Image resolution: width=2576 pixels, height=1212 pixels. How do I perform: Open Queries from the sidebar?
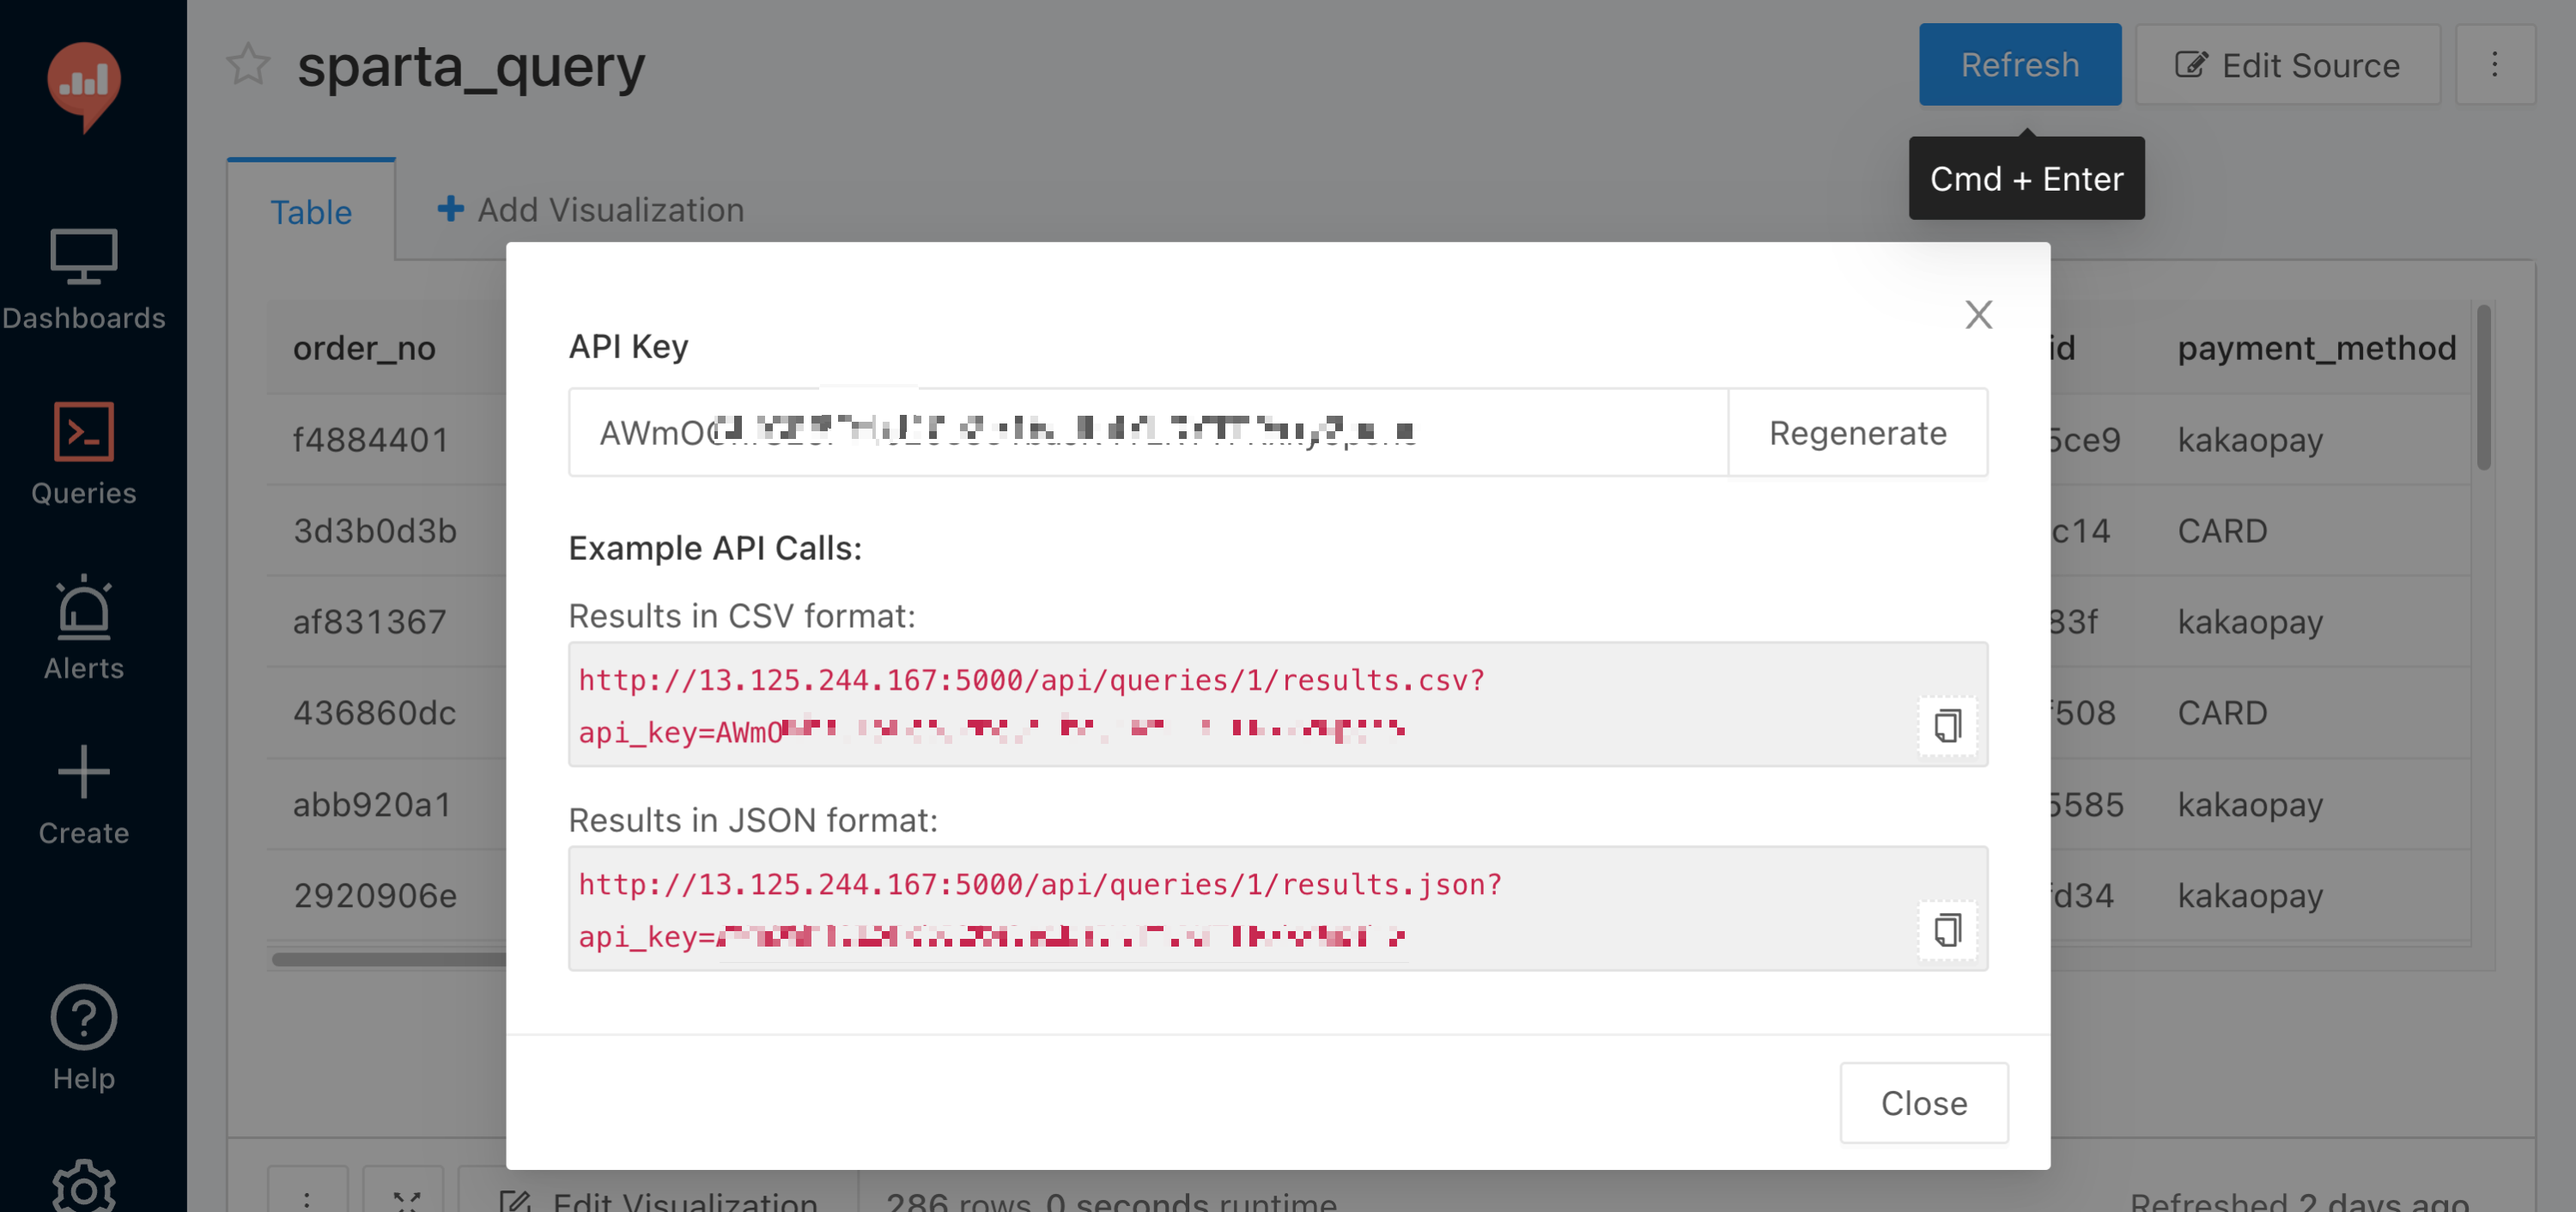tap(84, 452)
